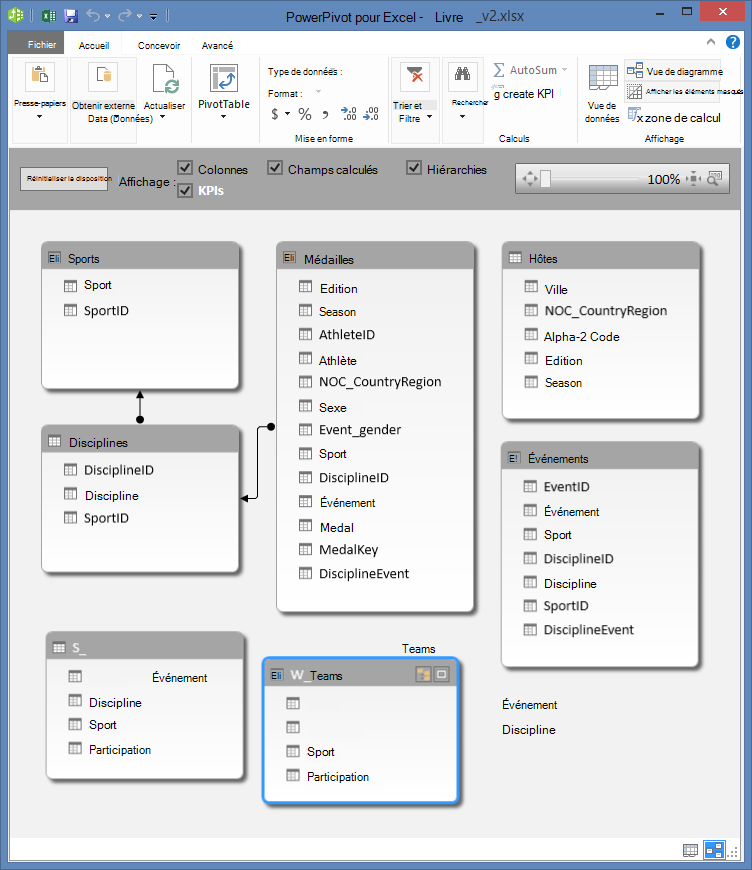Click the Obtenir externe Data icon
This screenshot has width=752, height=870.
[103, 76]
